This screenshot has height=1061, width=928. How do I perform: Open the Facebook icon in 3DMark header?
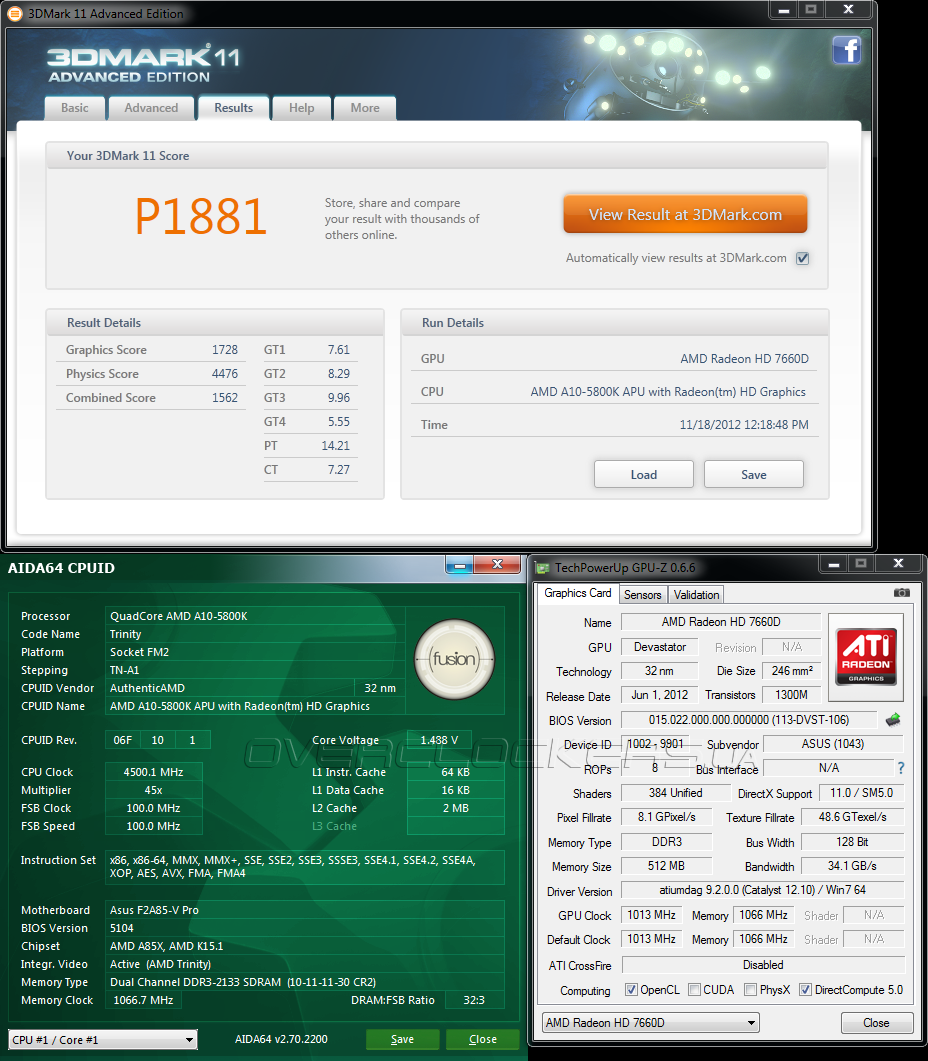[846, 50]
